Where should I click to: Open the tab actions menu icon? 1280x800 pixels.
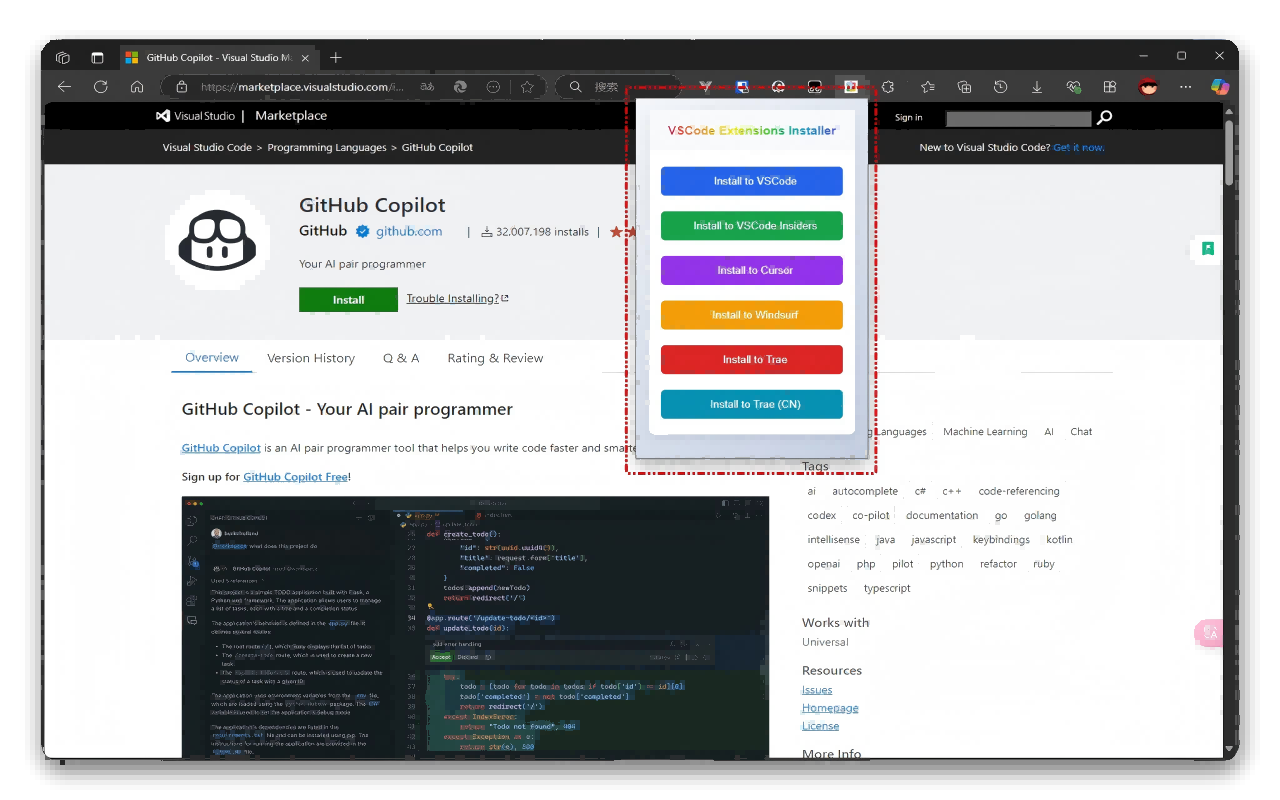97,58
